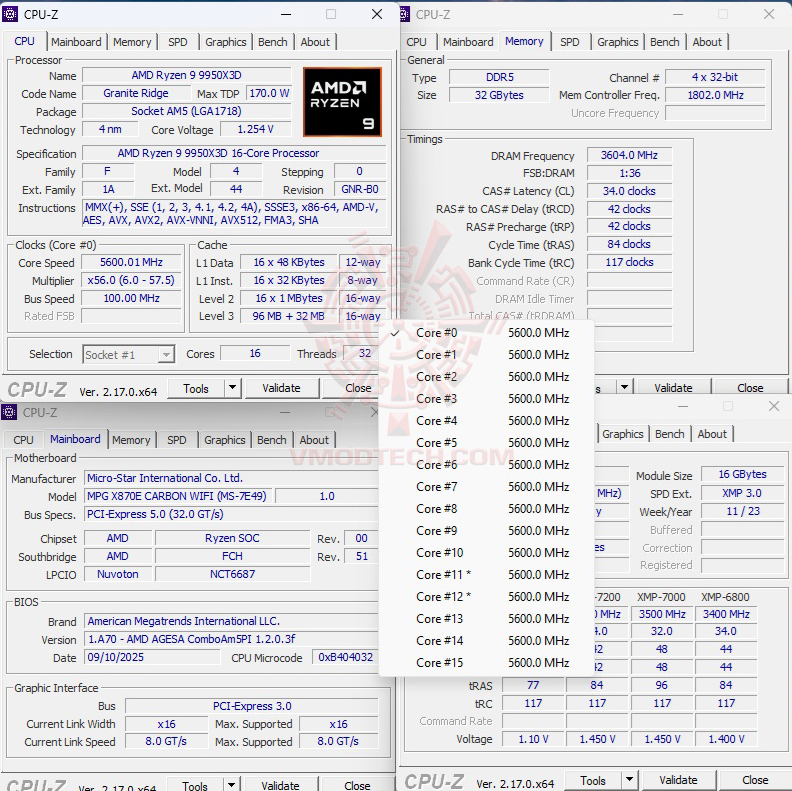Open Memory tab in Mainboard window
The width and height of the screenshot is (792, 791).
[131, 440]
